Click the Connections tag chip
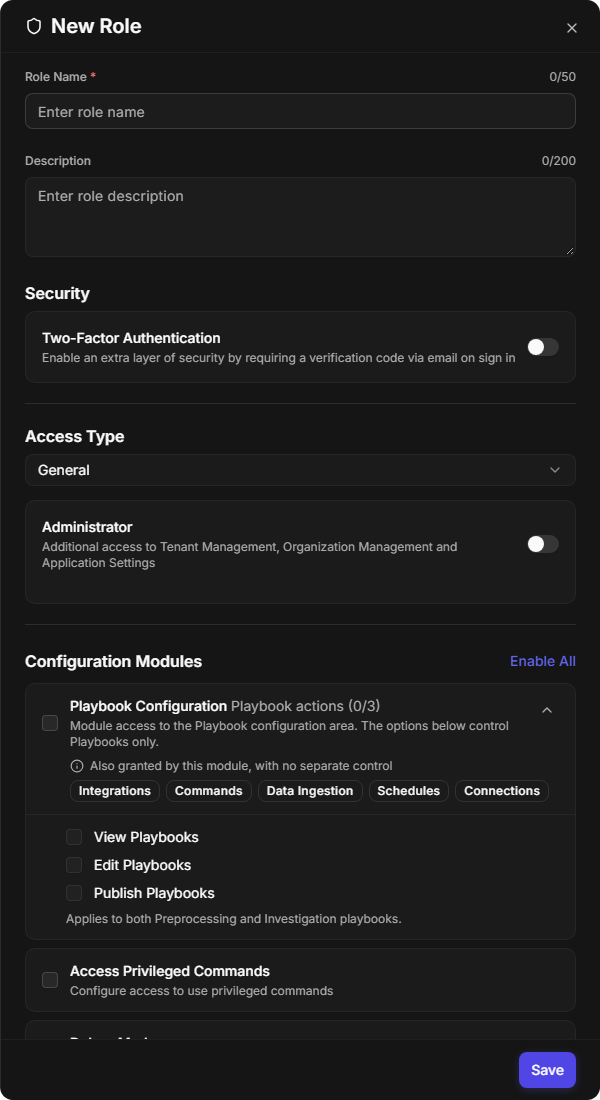The image size is (600, 1100). (x=502, y=791)
